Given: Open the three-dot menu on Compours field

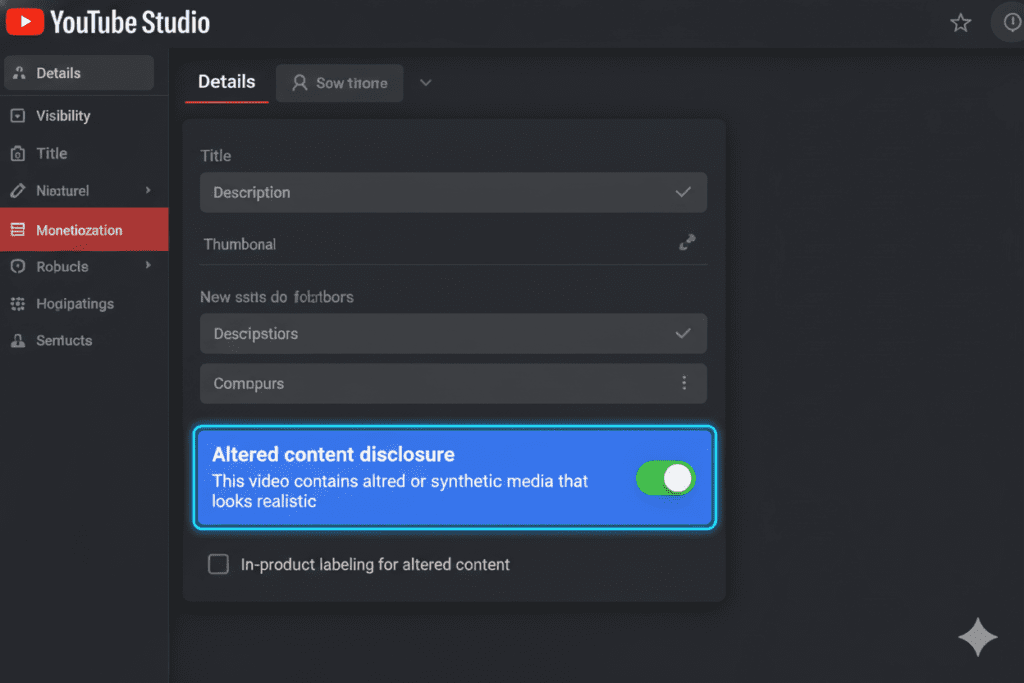Looking at the screenshot, I should (684, 383).
